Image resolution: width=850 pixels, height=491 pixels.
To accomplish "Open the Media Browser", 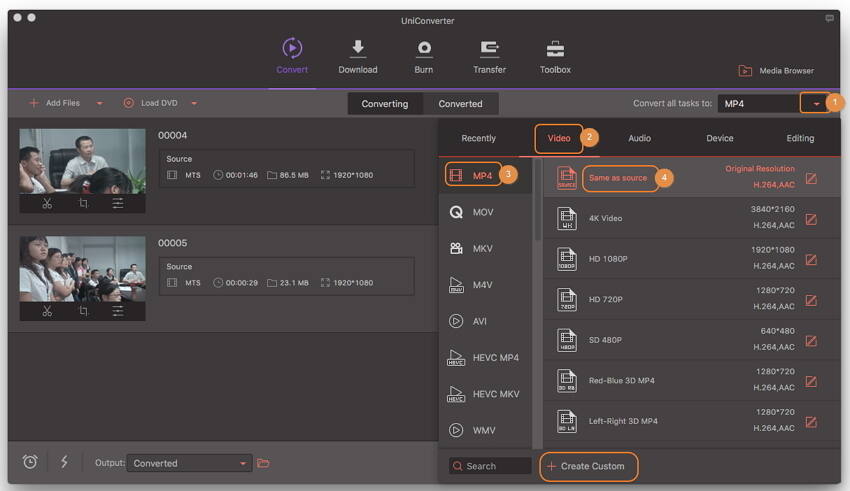I will tap(776, 70).
